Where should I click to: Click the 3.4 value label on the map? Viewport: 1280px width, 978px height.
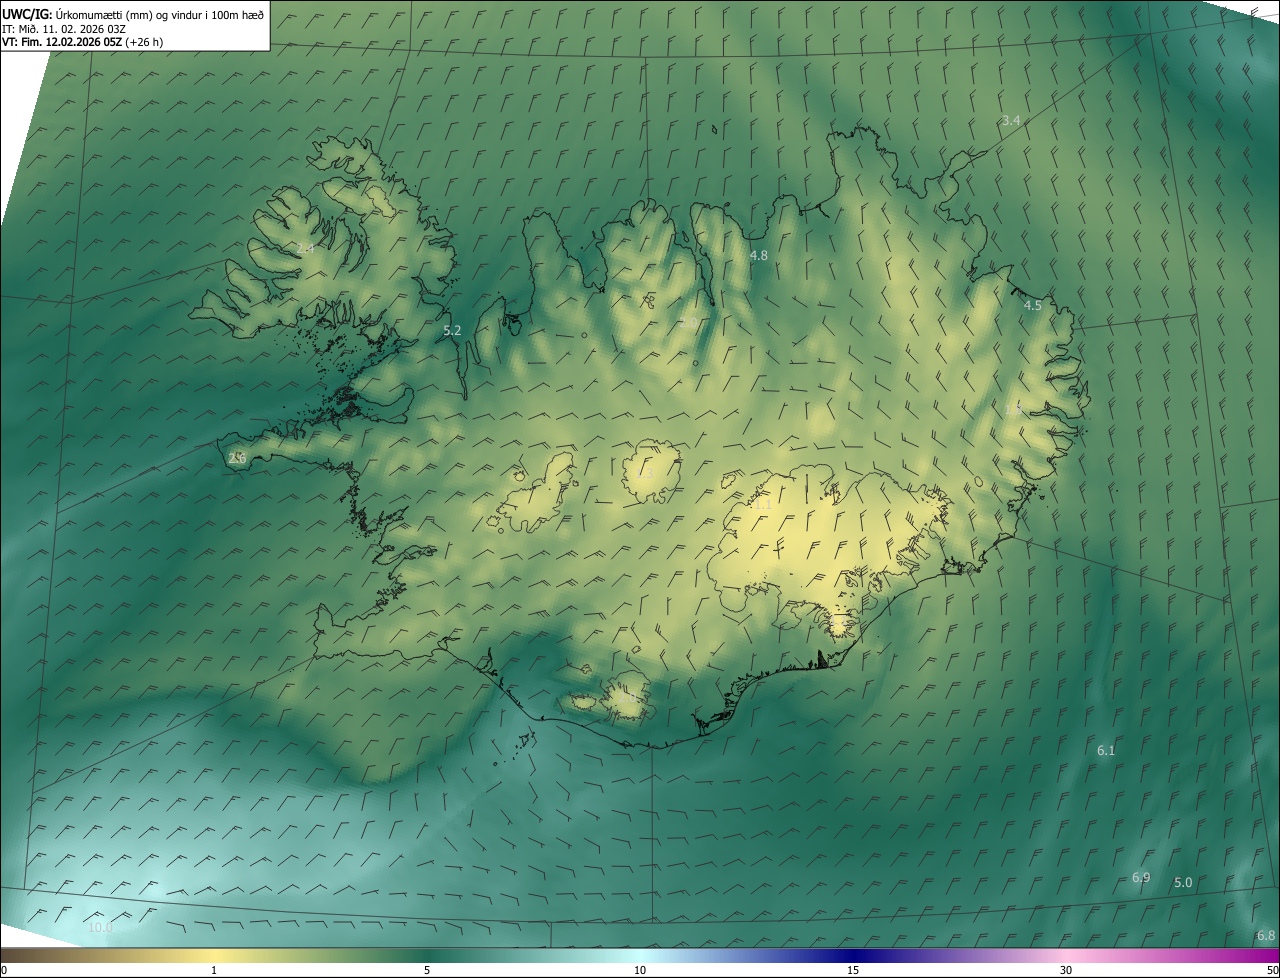tap(1011, 120)
